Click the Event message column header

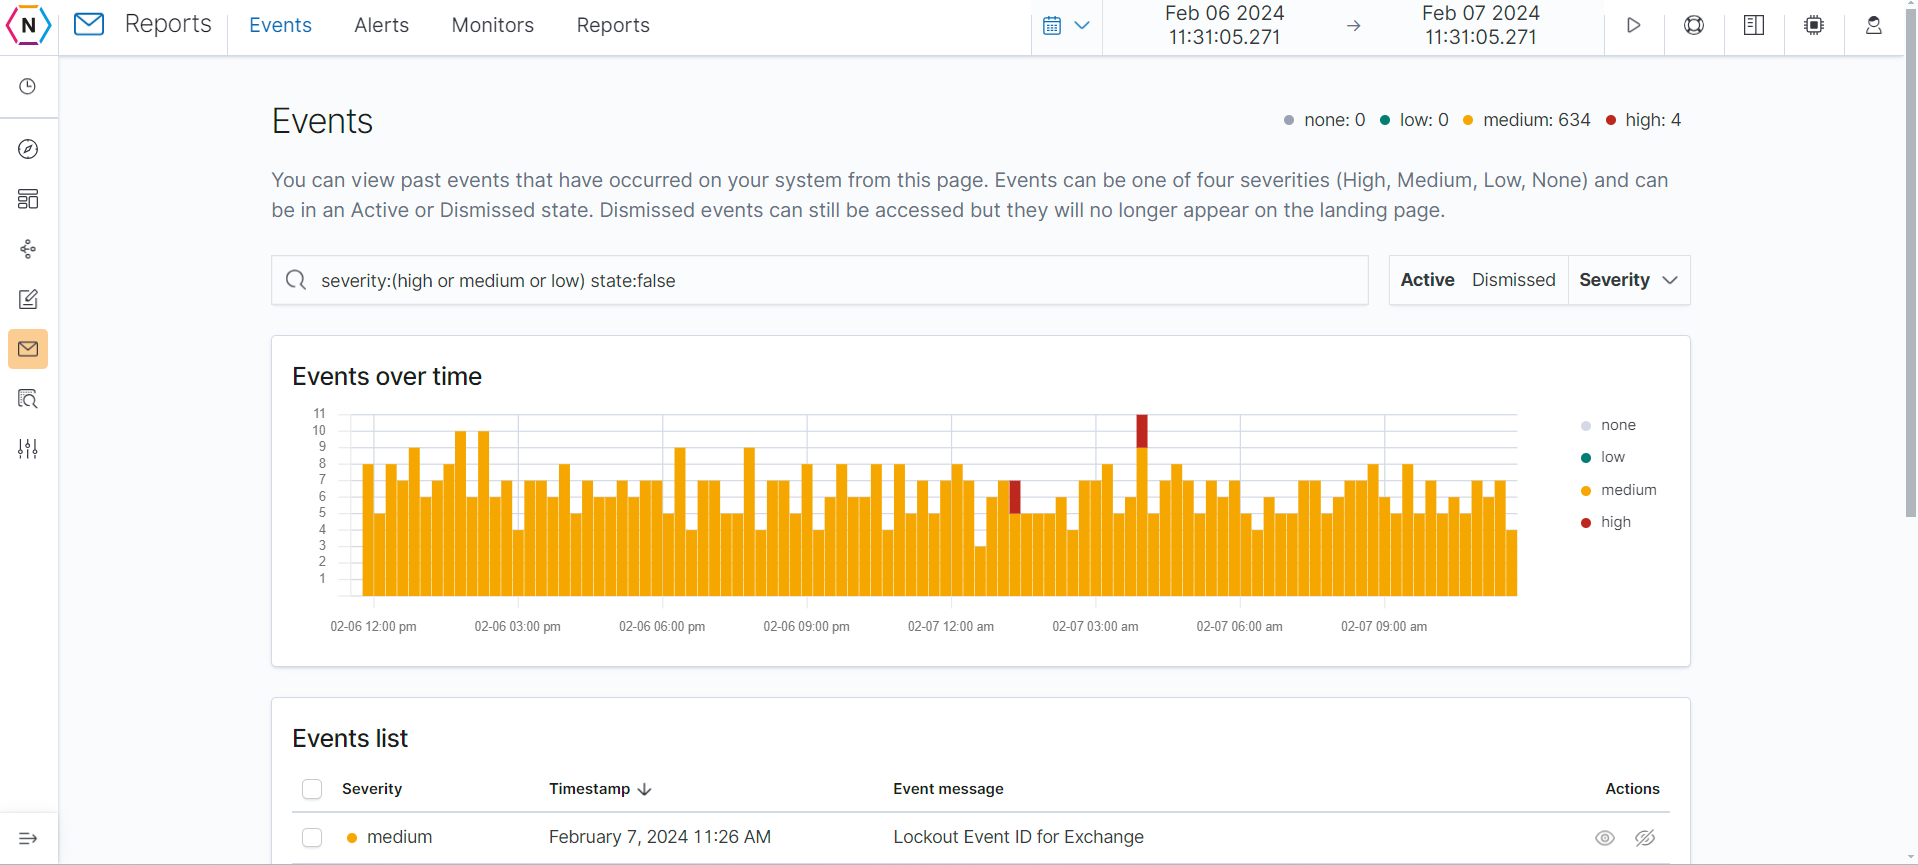(948, 789)
